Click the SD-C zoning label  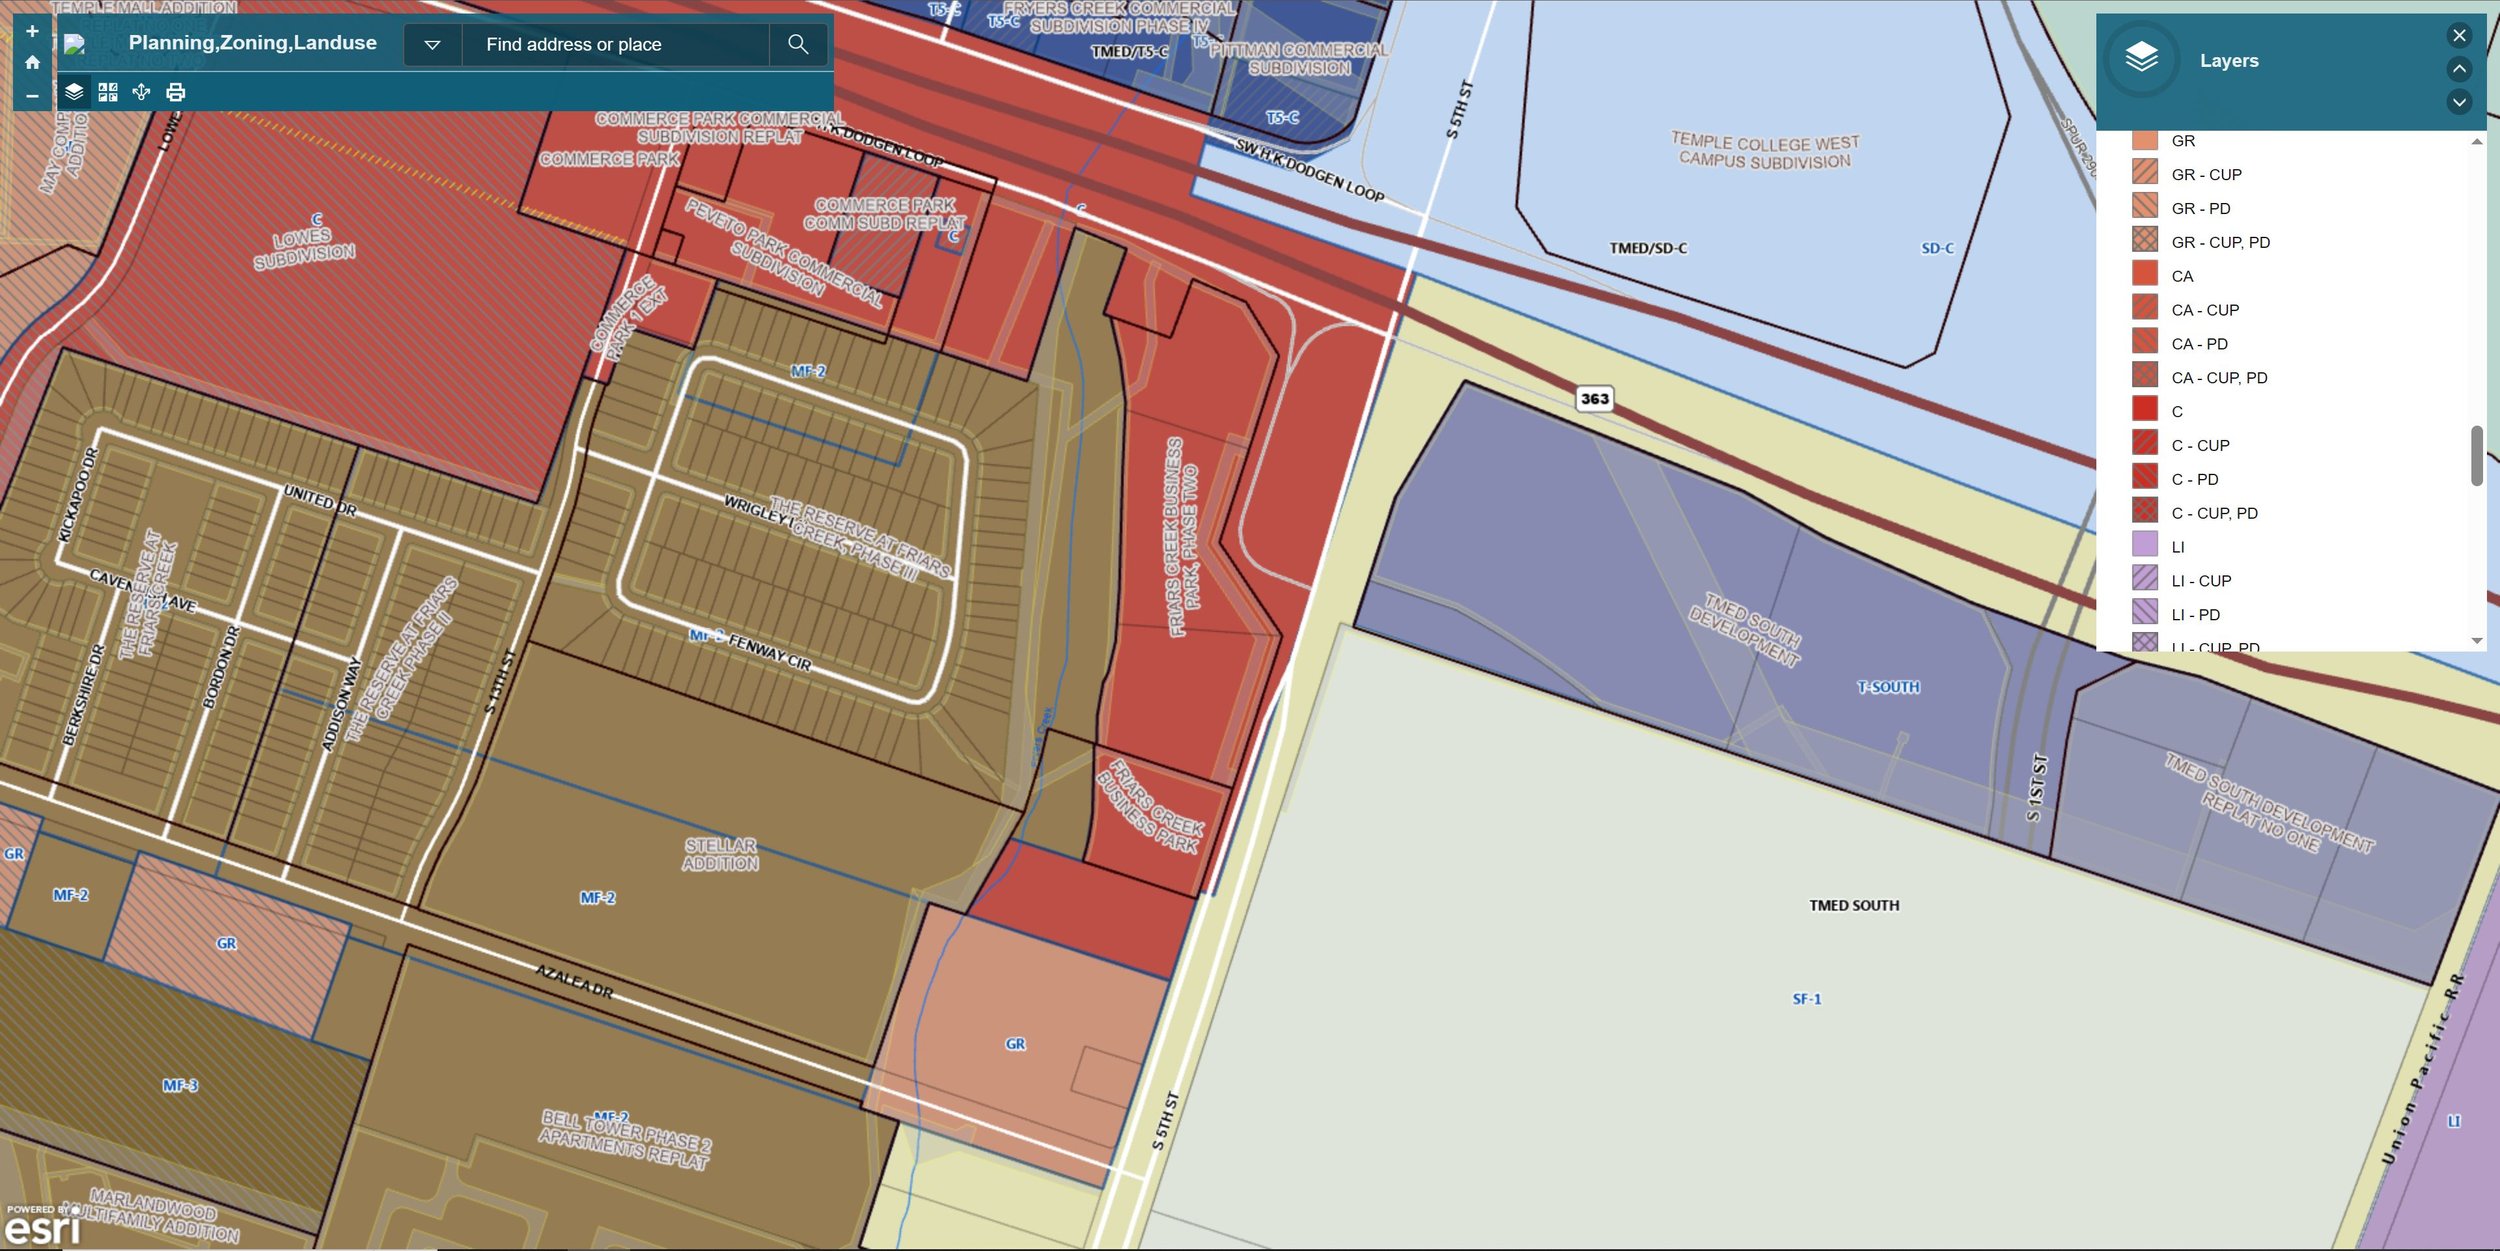click(1937, 248)
